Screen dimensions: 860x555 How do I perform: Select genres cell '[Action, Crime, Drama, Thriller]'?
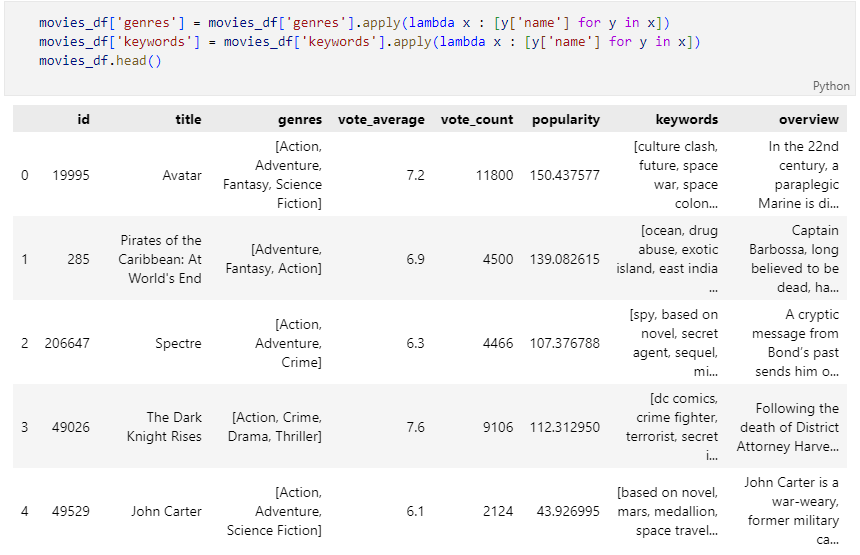275,427
